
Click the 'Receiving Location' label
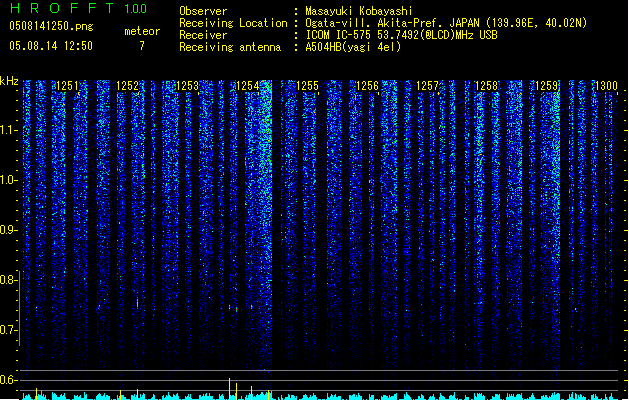coord(233,23)
